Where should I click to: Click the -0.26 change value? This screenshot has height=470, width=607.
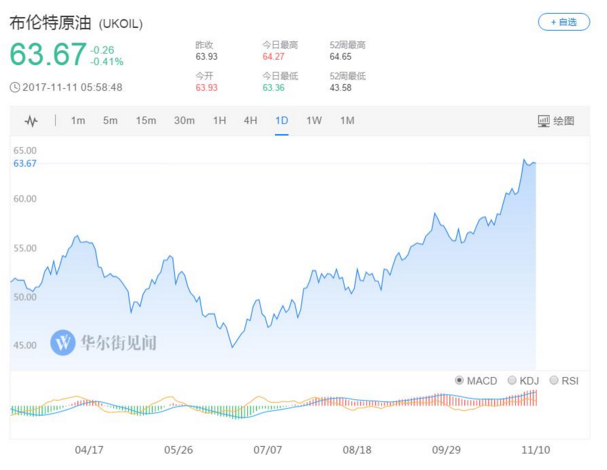(x=102, y=50)
